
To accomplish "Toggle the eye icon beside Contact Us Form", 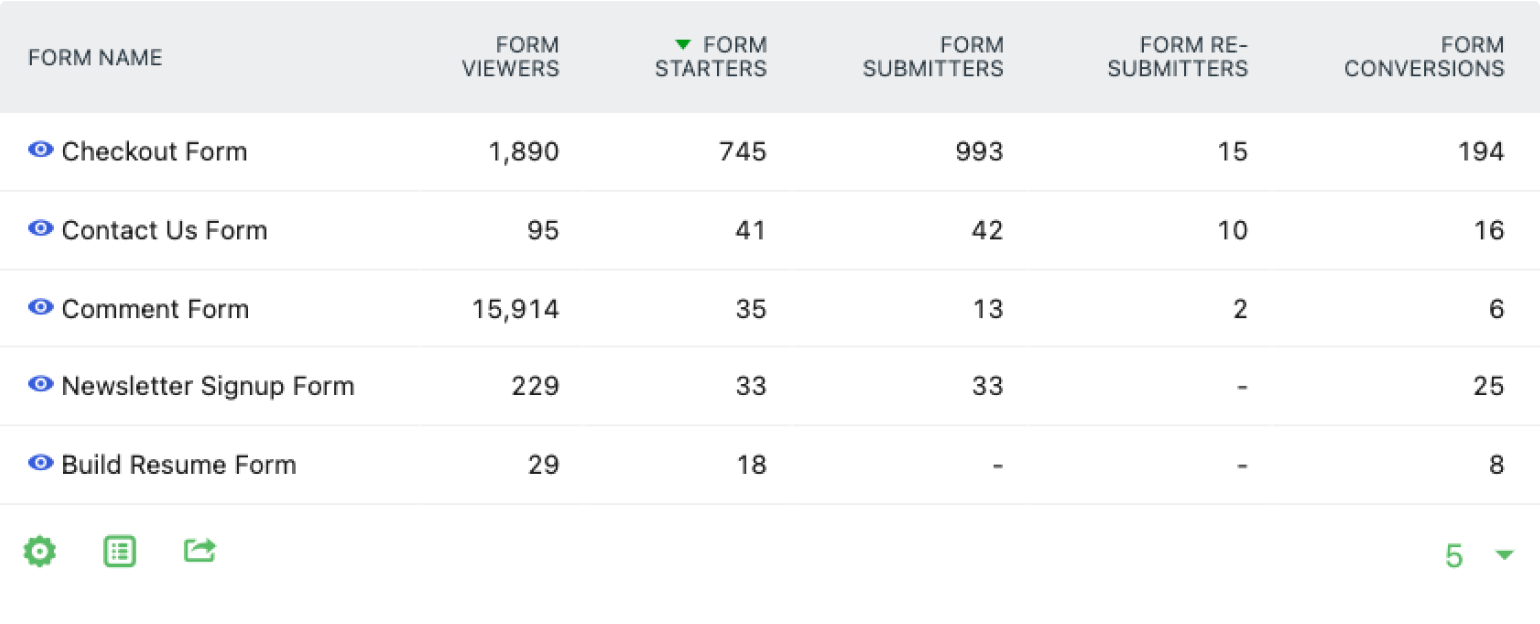I will pyautogui.click(x=40, y=229).
